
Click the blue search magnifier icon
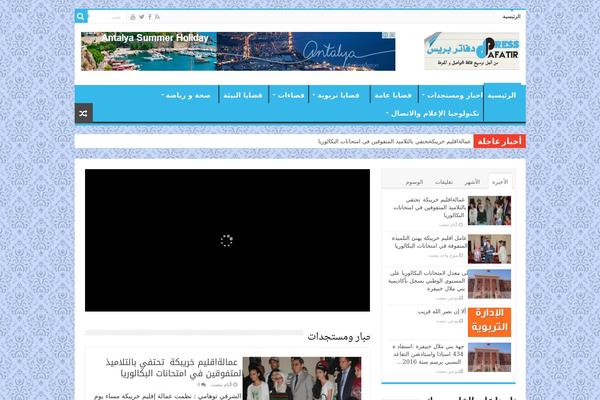[81, 16]
